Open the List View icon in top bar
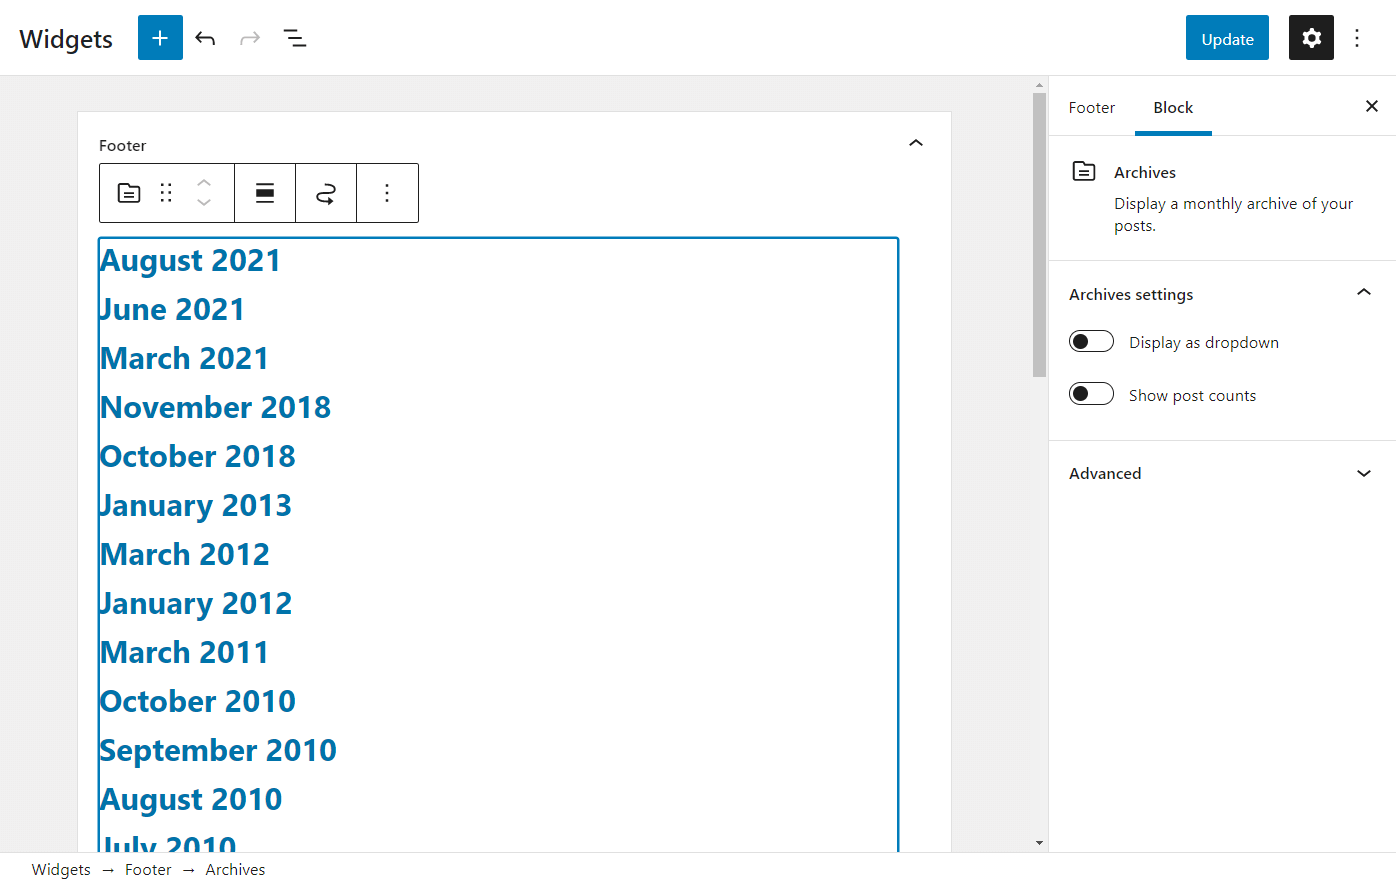Image resolution: width=1400 pixels, height=885 pixels. (x=295, y=37)
